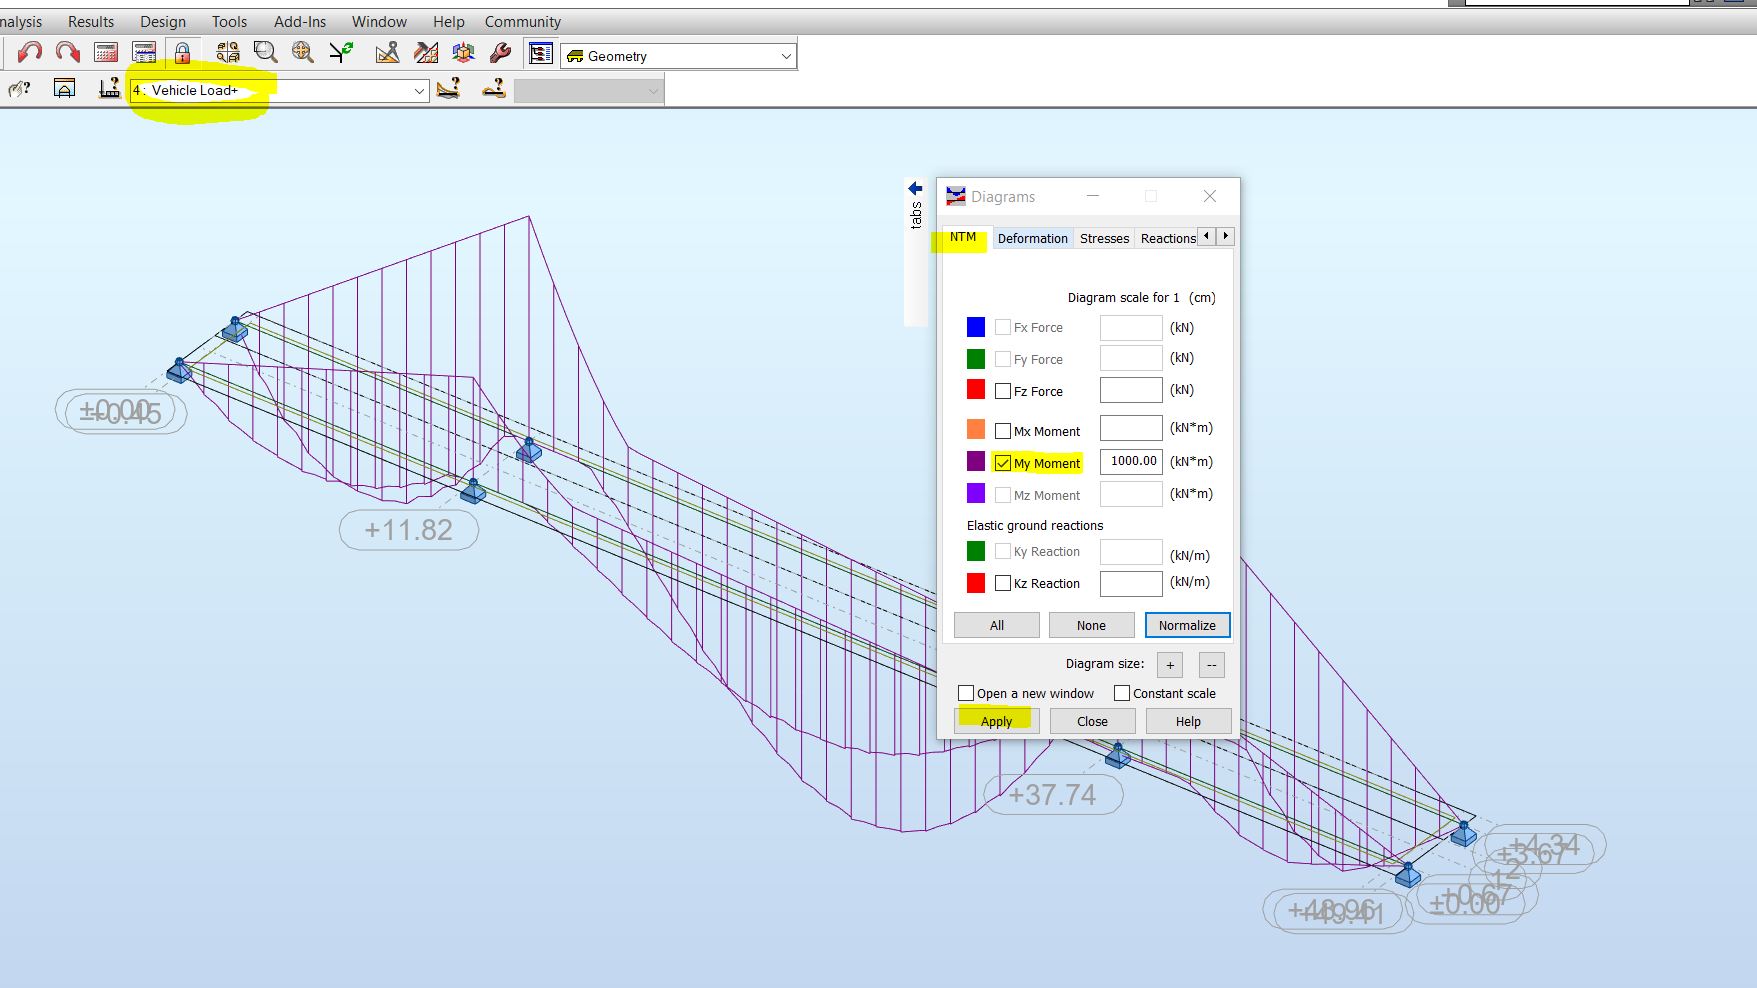Uncheck the My Moment checkbox
The height and width of the screenshot is (988, 1757).
click(x=1003, y=462)
